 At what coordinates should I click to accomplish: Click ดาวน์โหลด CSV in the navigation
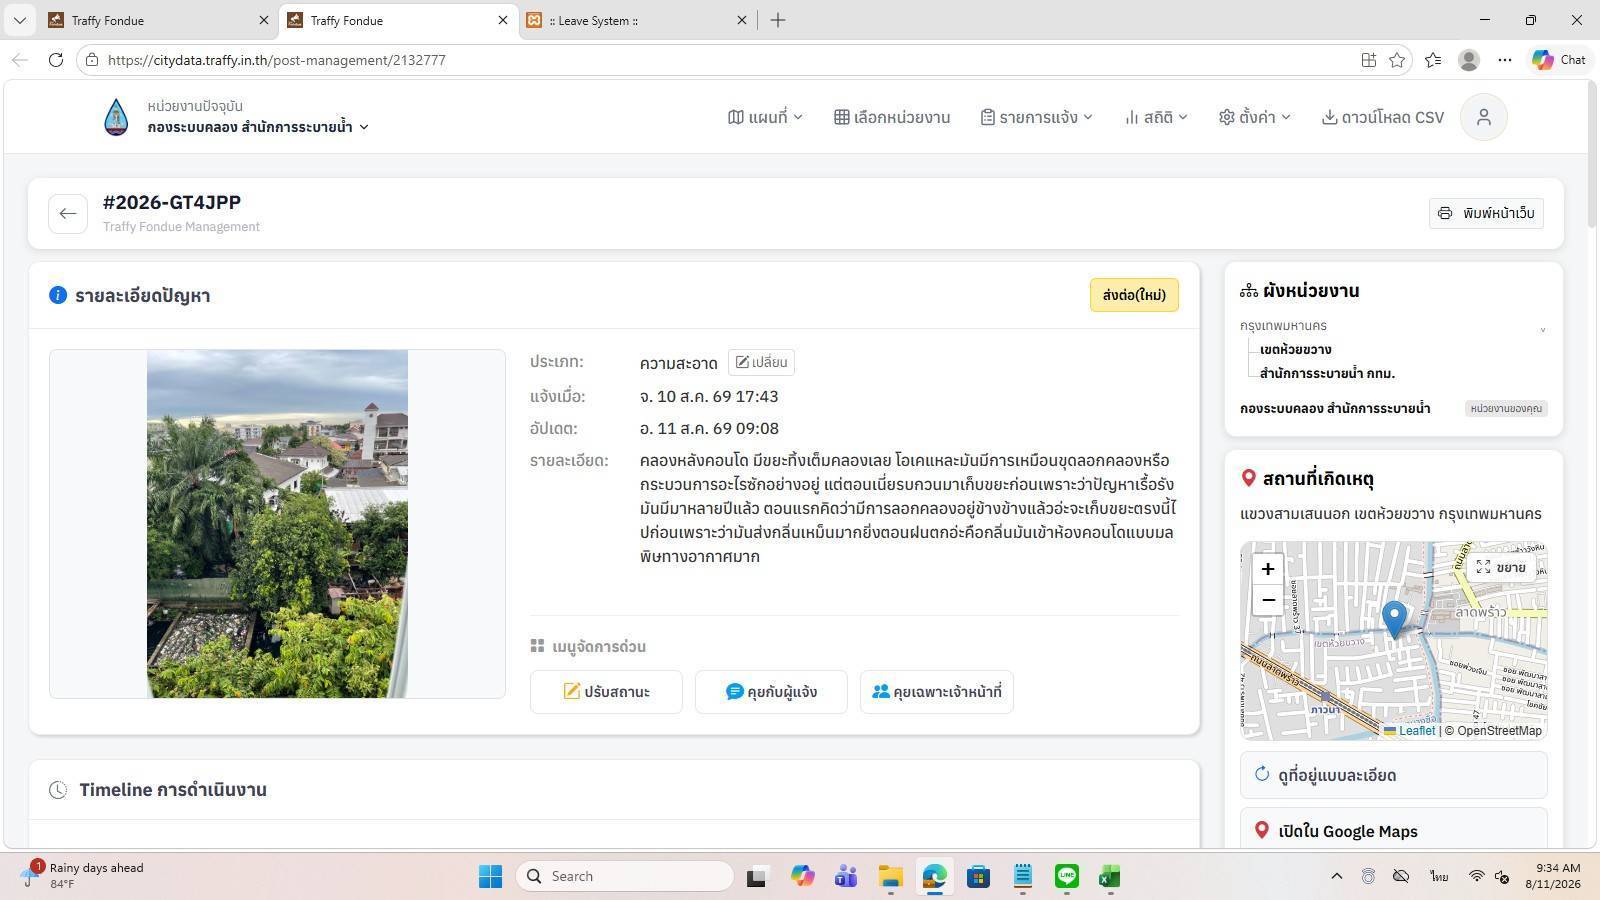tap(1383, 117)
